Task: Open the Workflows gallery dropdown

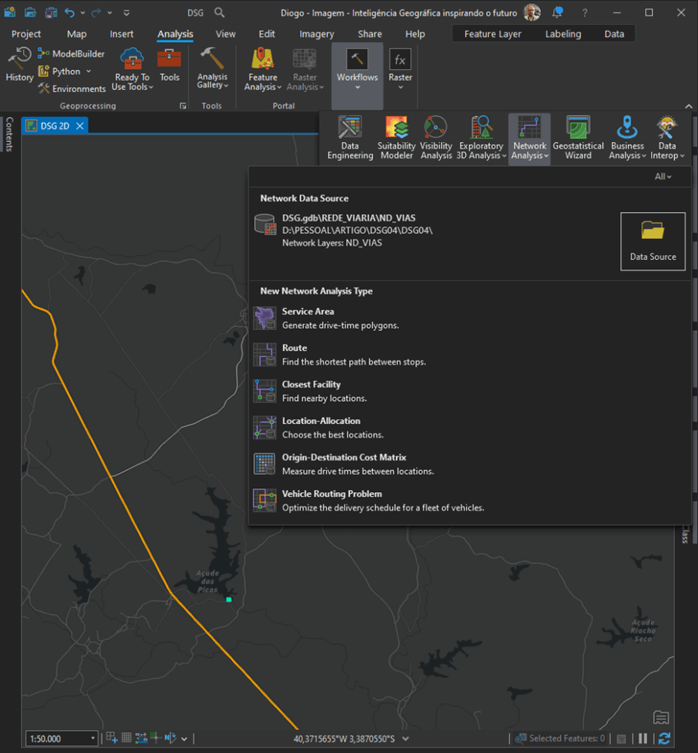Action: [357, 88]
